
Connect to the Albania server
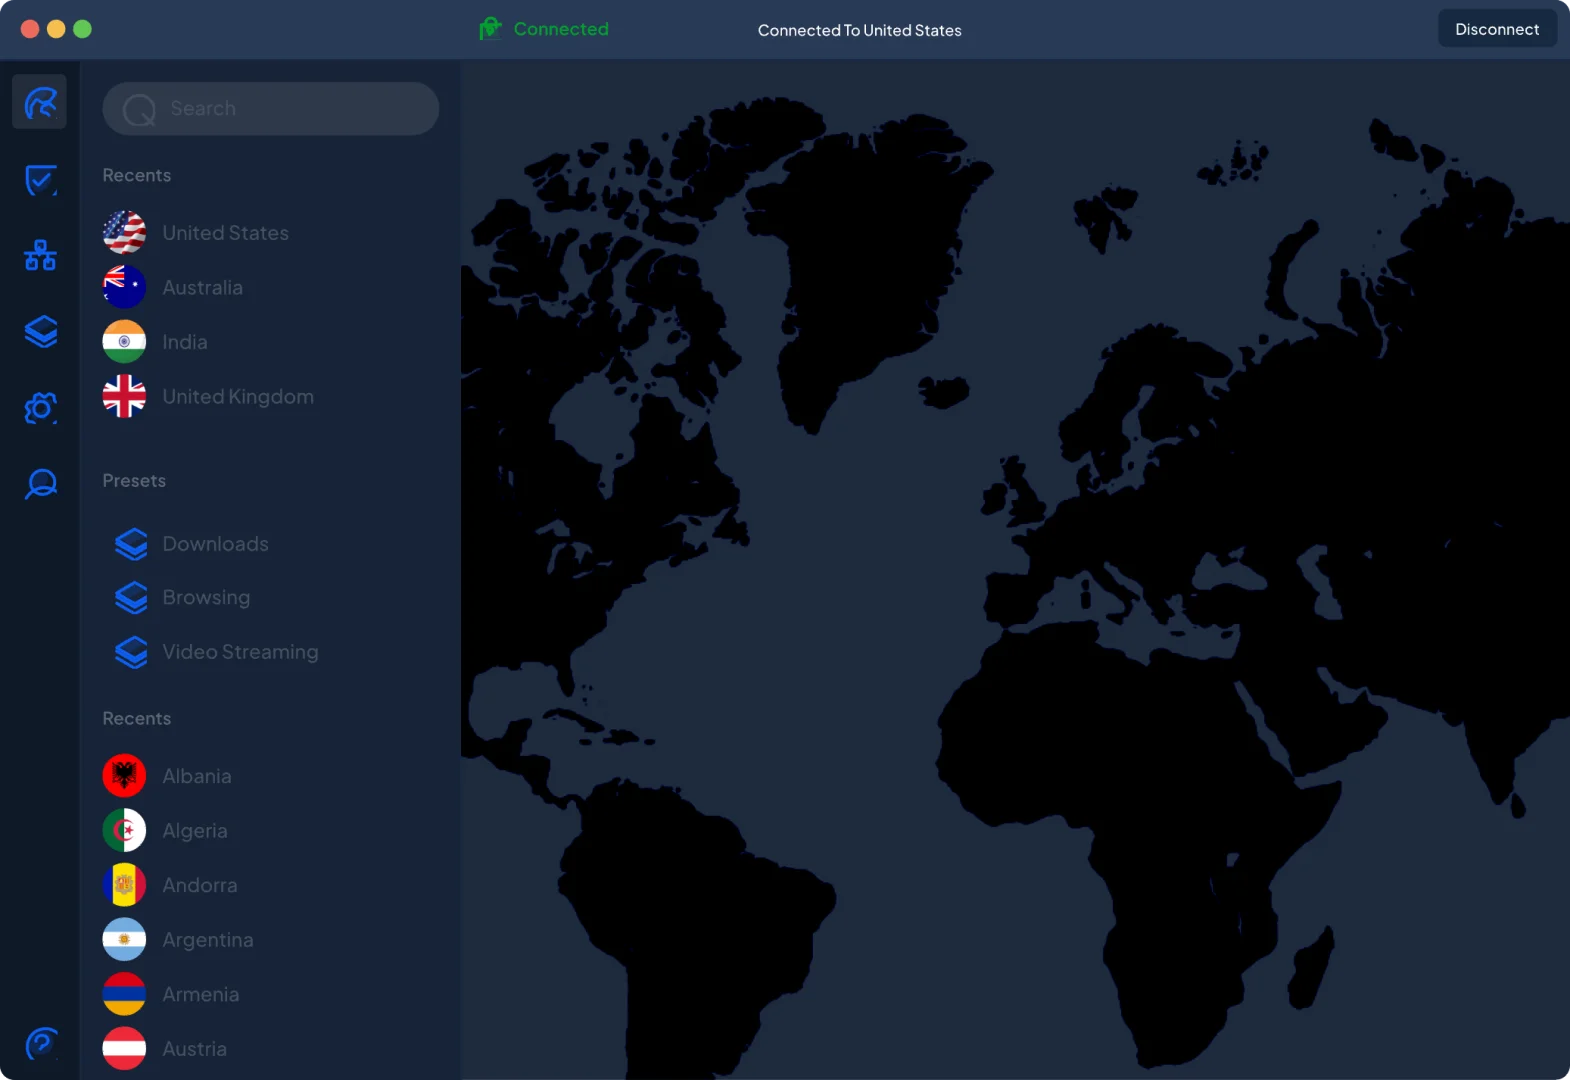pos(197,776)
